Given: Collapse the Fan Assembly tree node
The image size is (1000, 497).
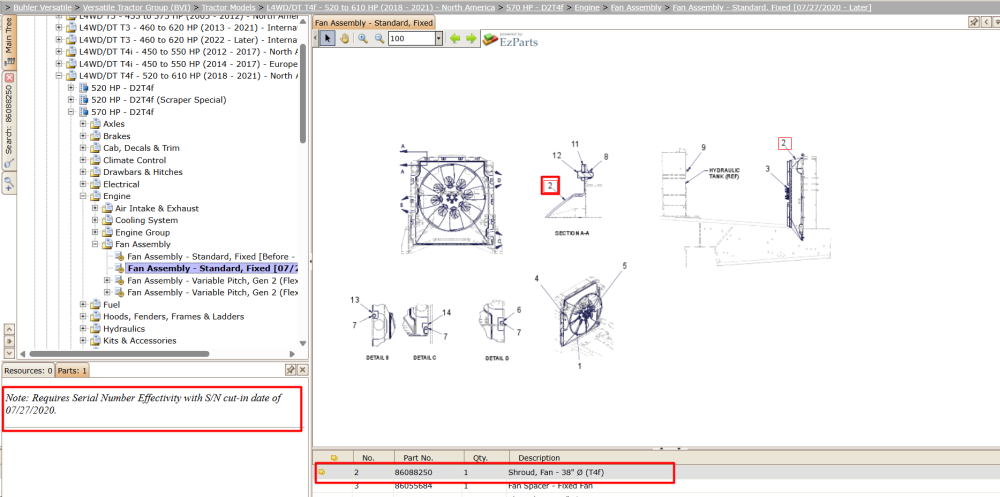Looking at the screenshot, I should click(95, 244).
